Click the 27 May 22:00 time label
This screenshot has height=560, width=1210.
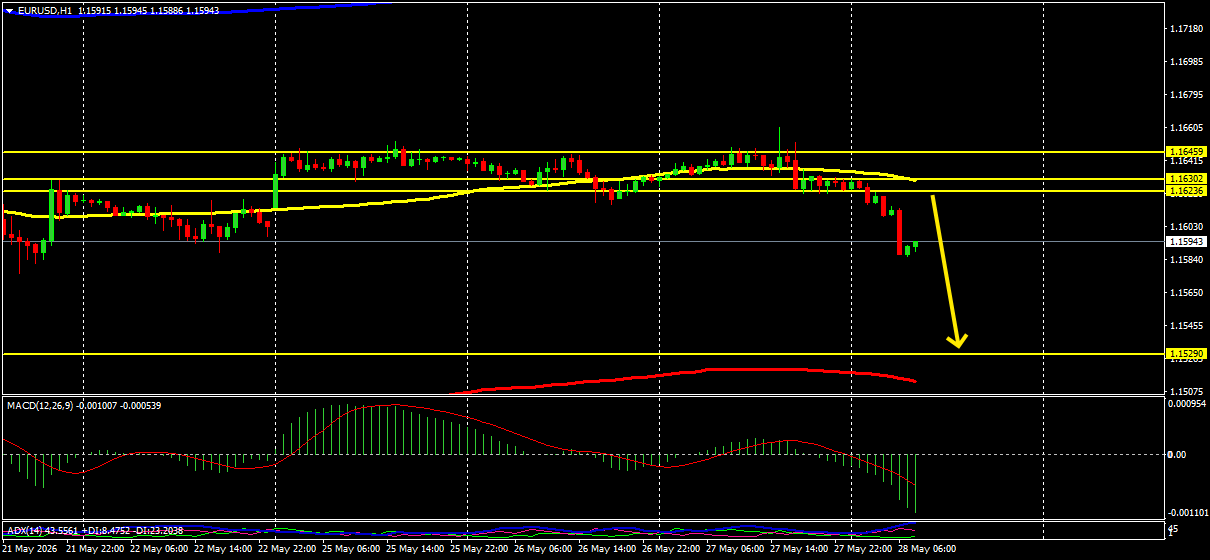point(864,550)
